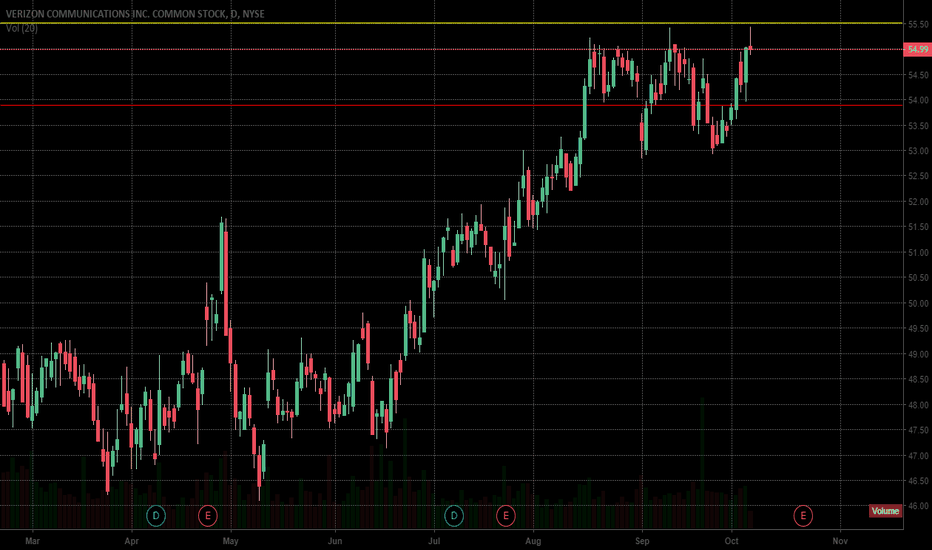Click the Sep label on time axis
This screenshot has height=550, width=932.
pyautogui.click(x=642, y=540)
